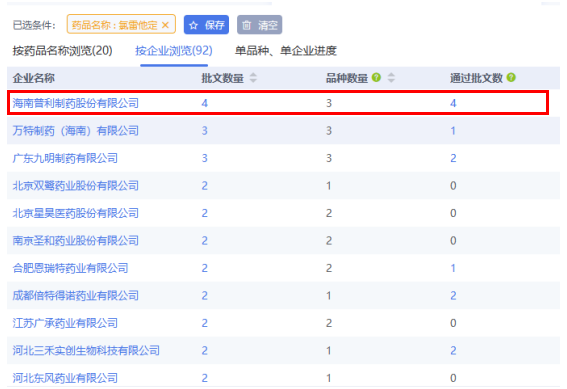The height and width of the screenshot is (389, 567).
Task: Click the 保存 button
Action: click(x=206, y=25)
